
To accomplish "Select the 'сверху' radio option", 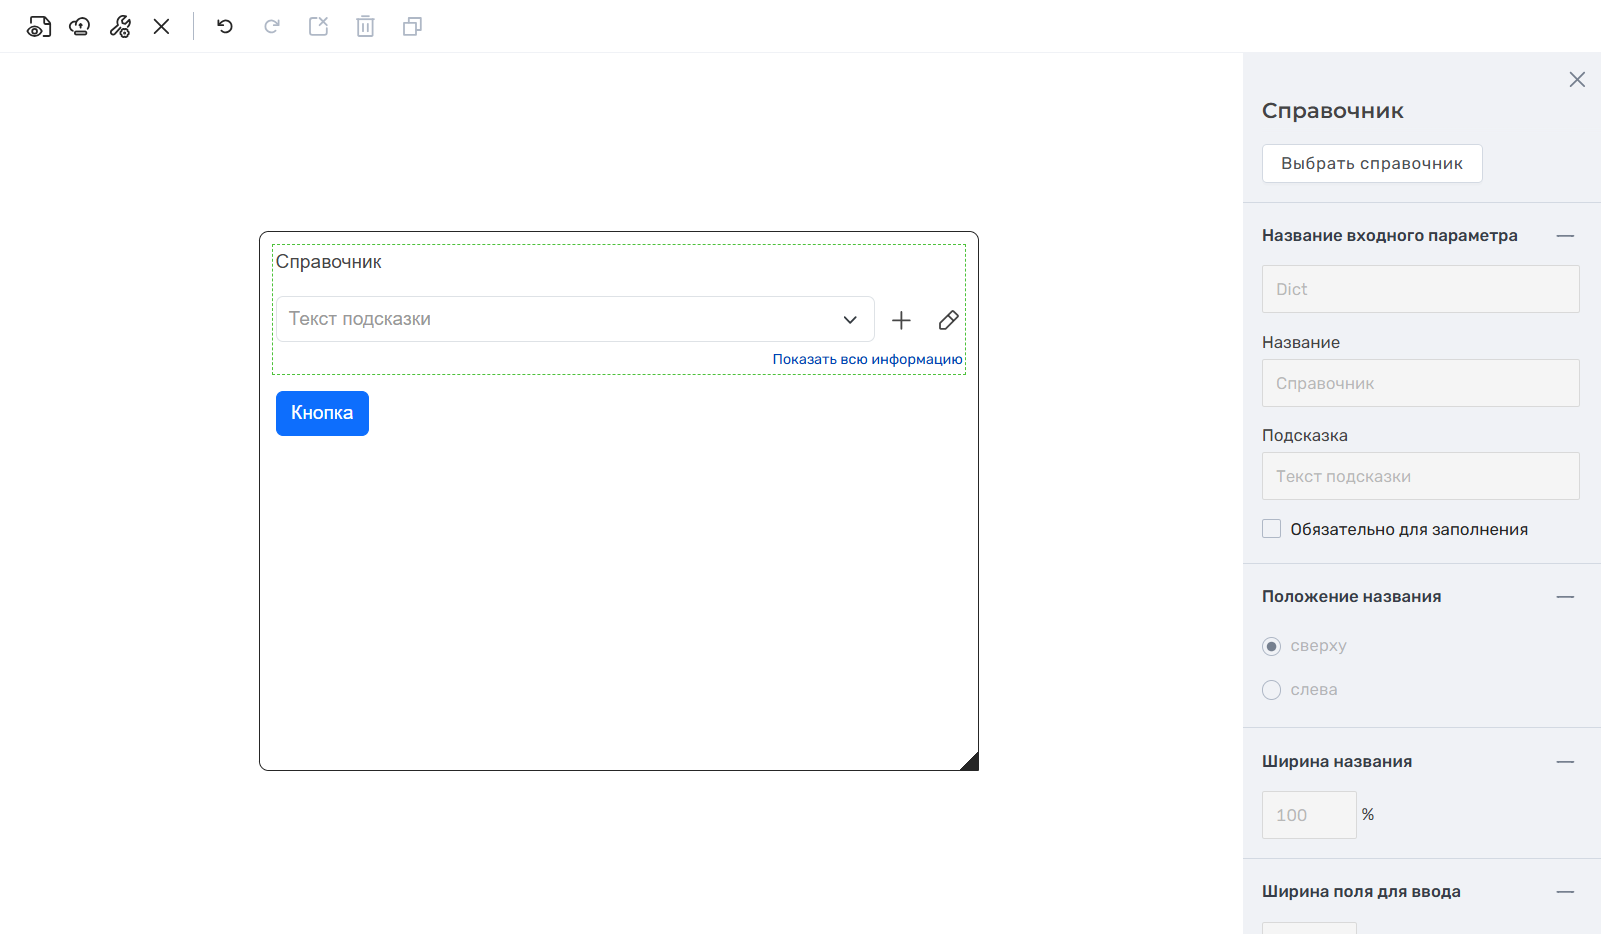I will pyautogui.click(x=1272, y=646).
